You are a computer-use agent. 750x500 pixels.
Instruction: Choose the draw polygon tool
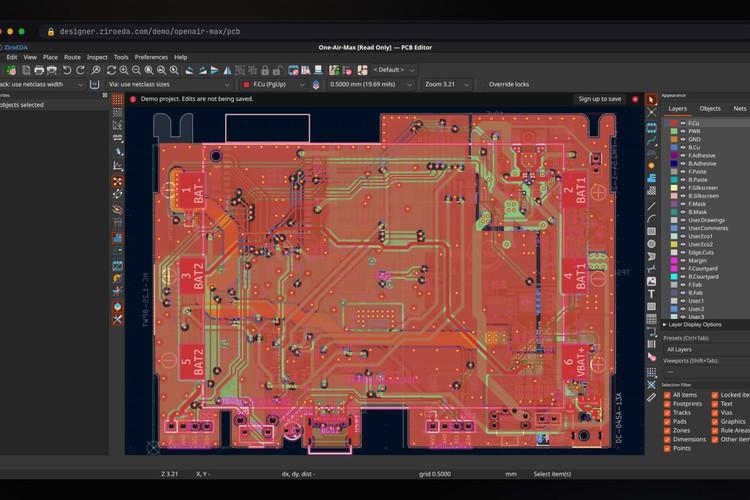[x=651, y=256]
